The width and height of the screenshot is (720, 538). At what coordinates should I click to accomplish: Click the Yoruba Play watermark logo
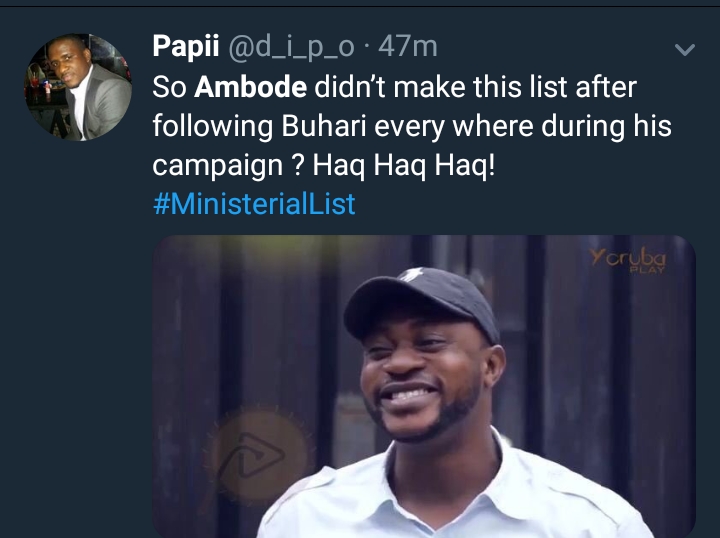pos(630,261)
